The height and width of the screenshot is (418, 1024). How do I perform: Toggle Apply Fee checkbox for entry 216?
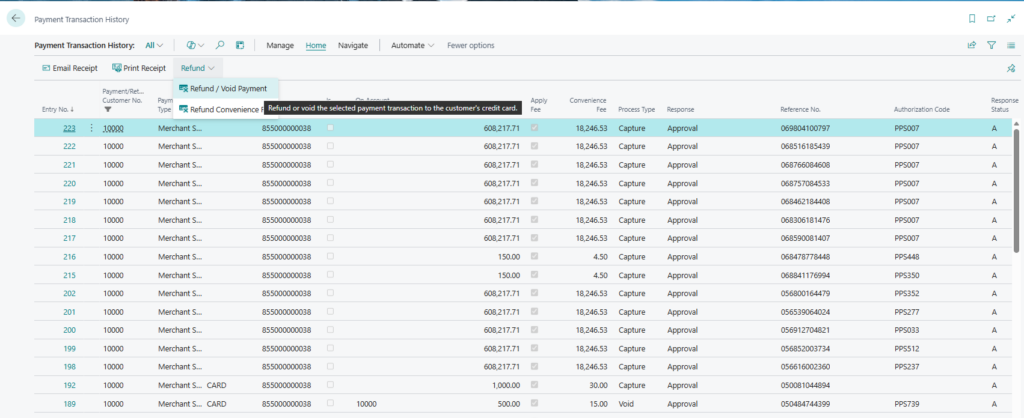535,257
